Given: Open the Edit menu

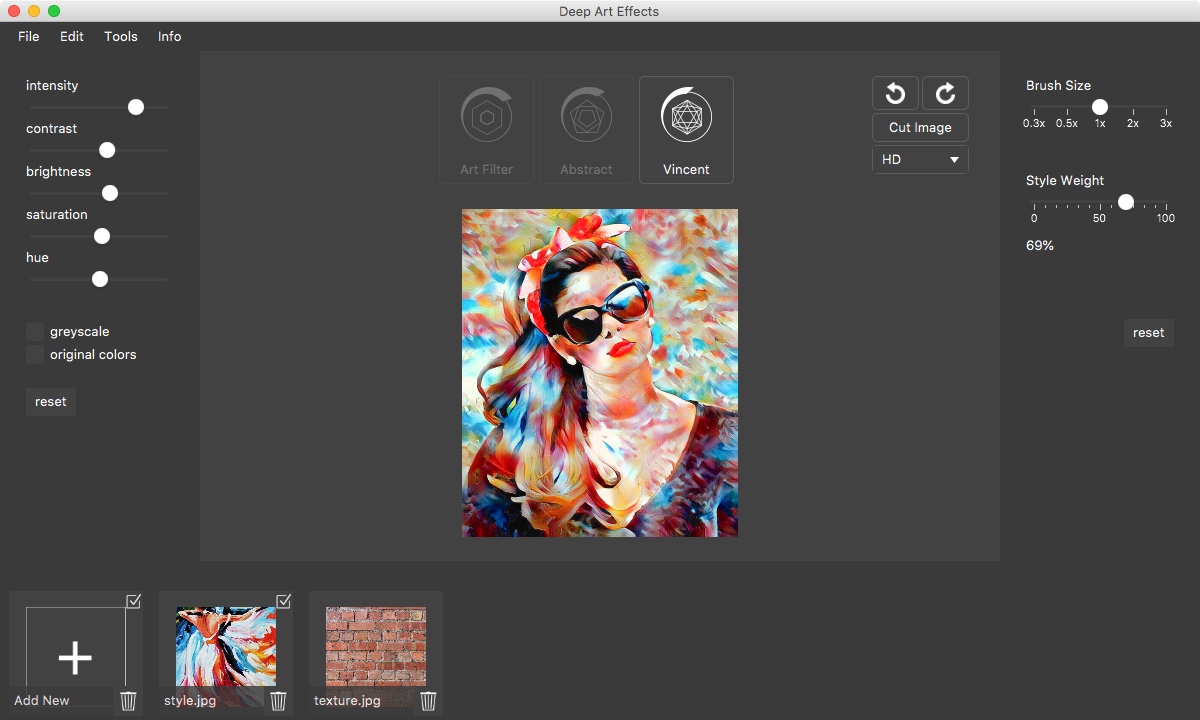Looking at the screenshot, I should click(x=72, y=36).
